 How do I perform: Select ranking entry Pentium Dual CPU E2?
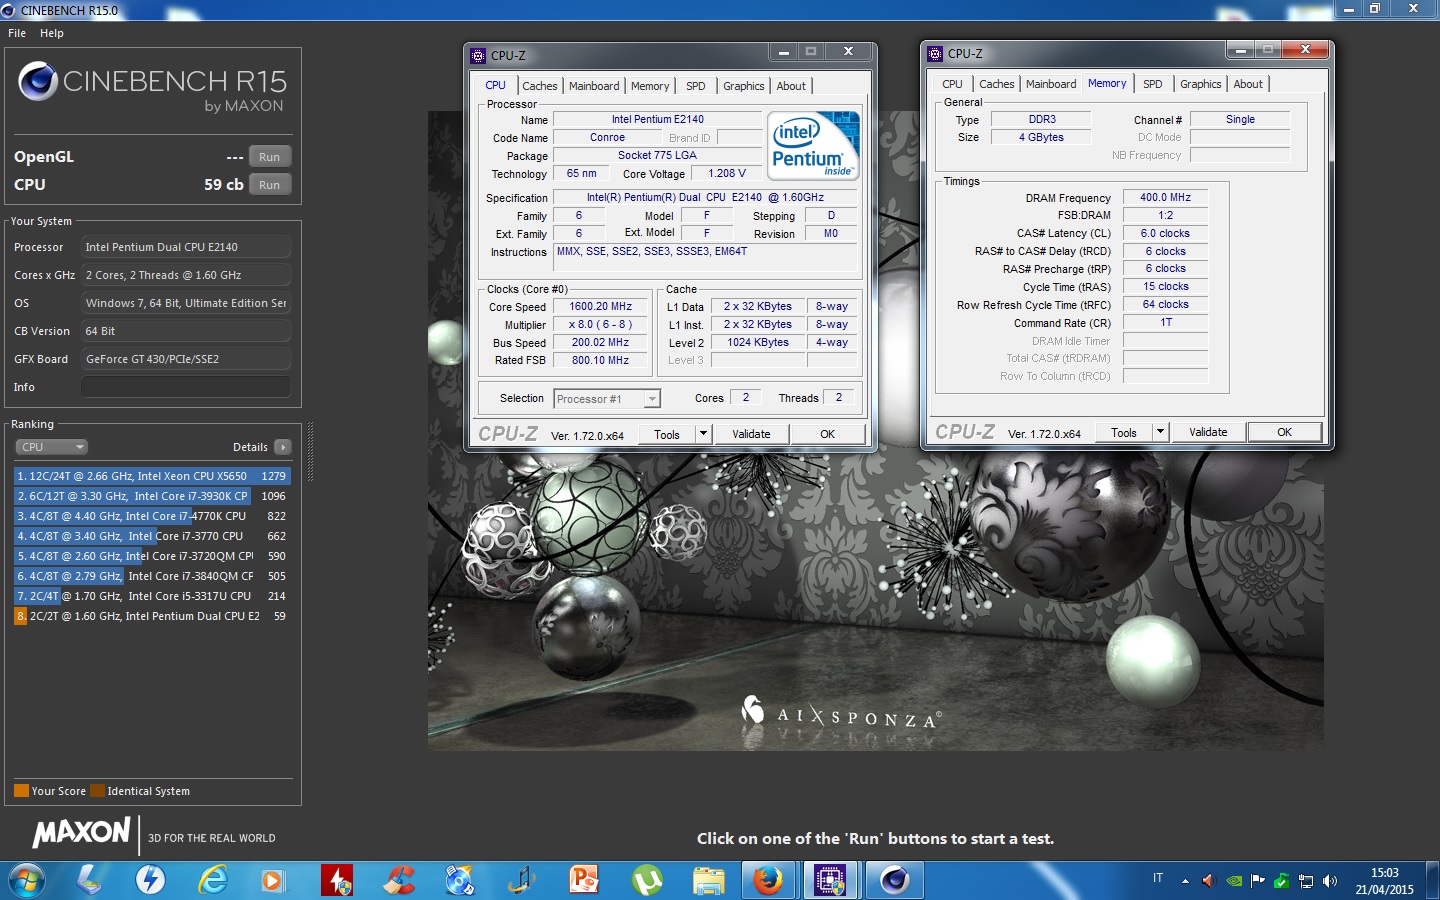[x=152, y=616]
